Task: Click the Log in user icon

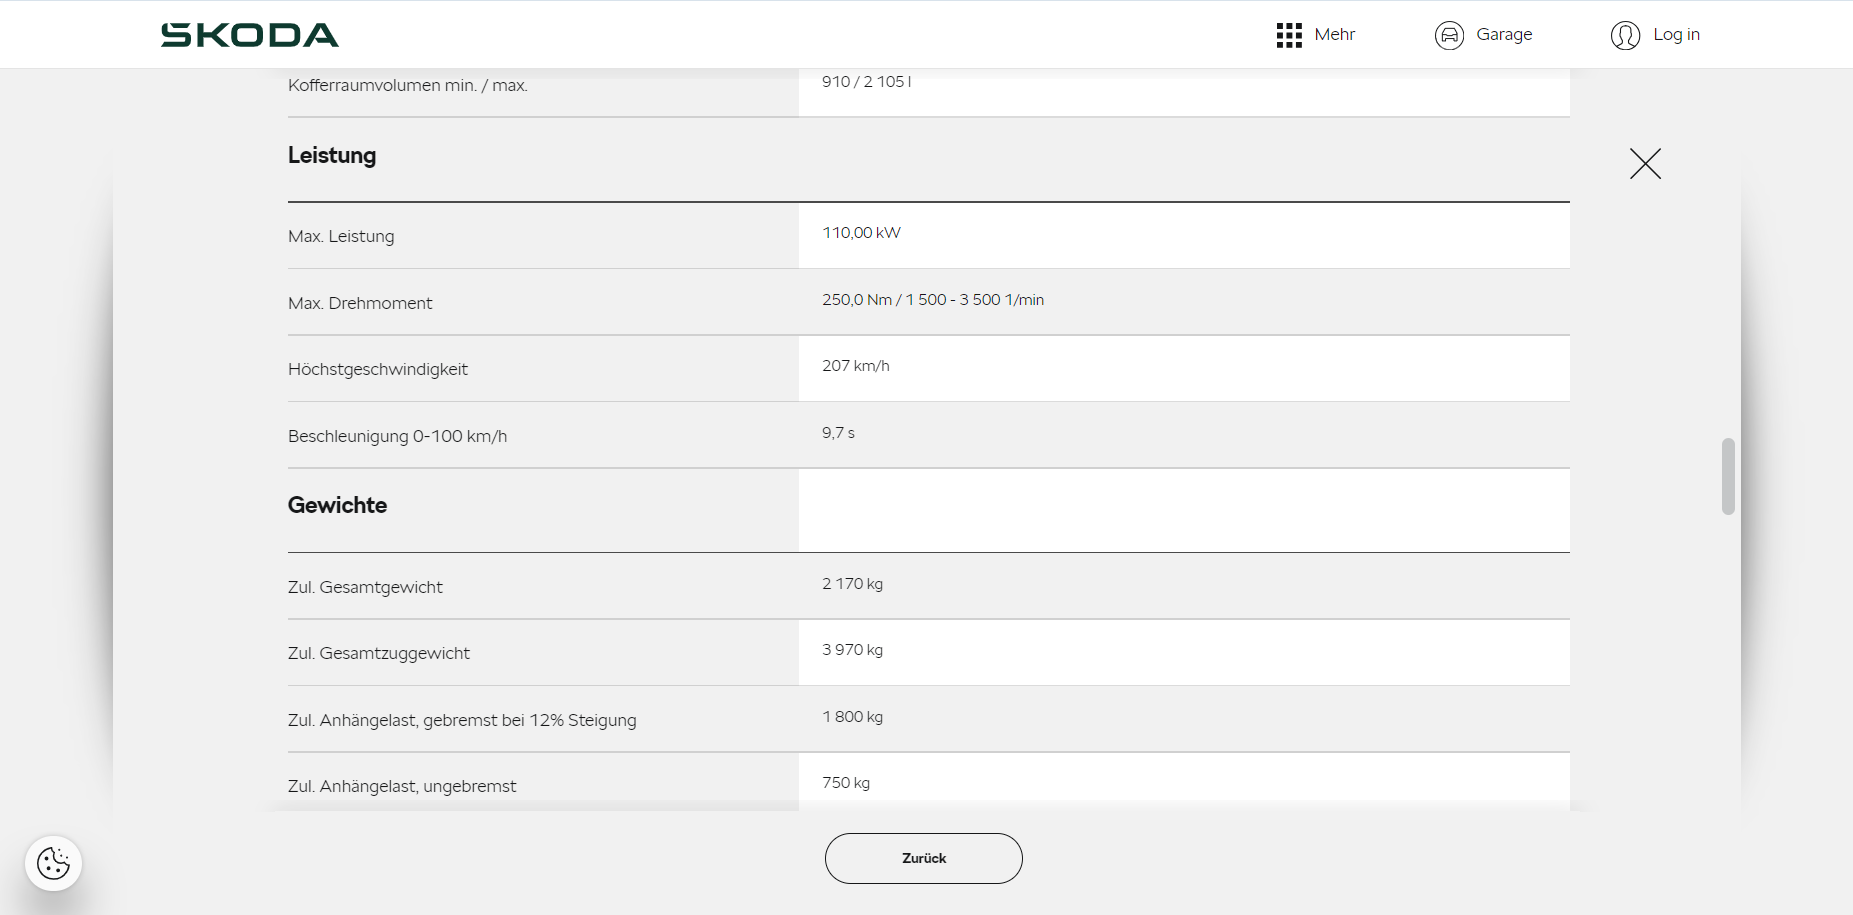Action: [1625, 35]
